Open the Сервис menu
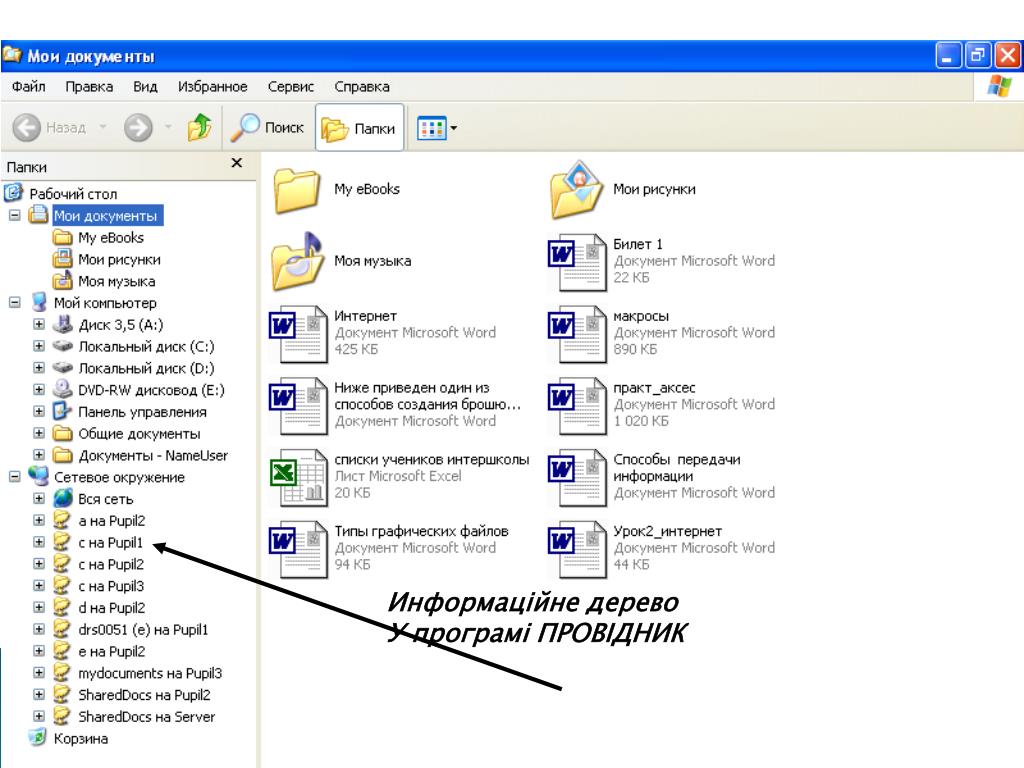 [291, 86]
